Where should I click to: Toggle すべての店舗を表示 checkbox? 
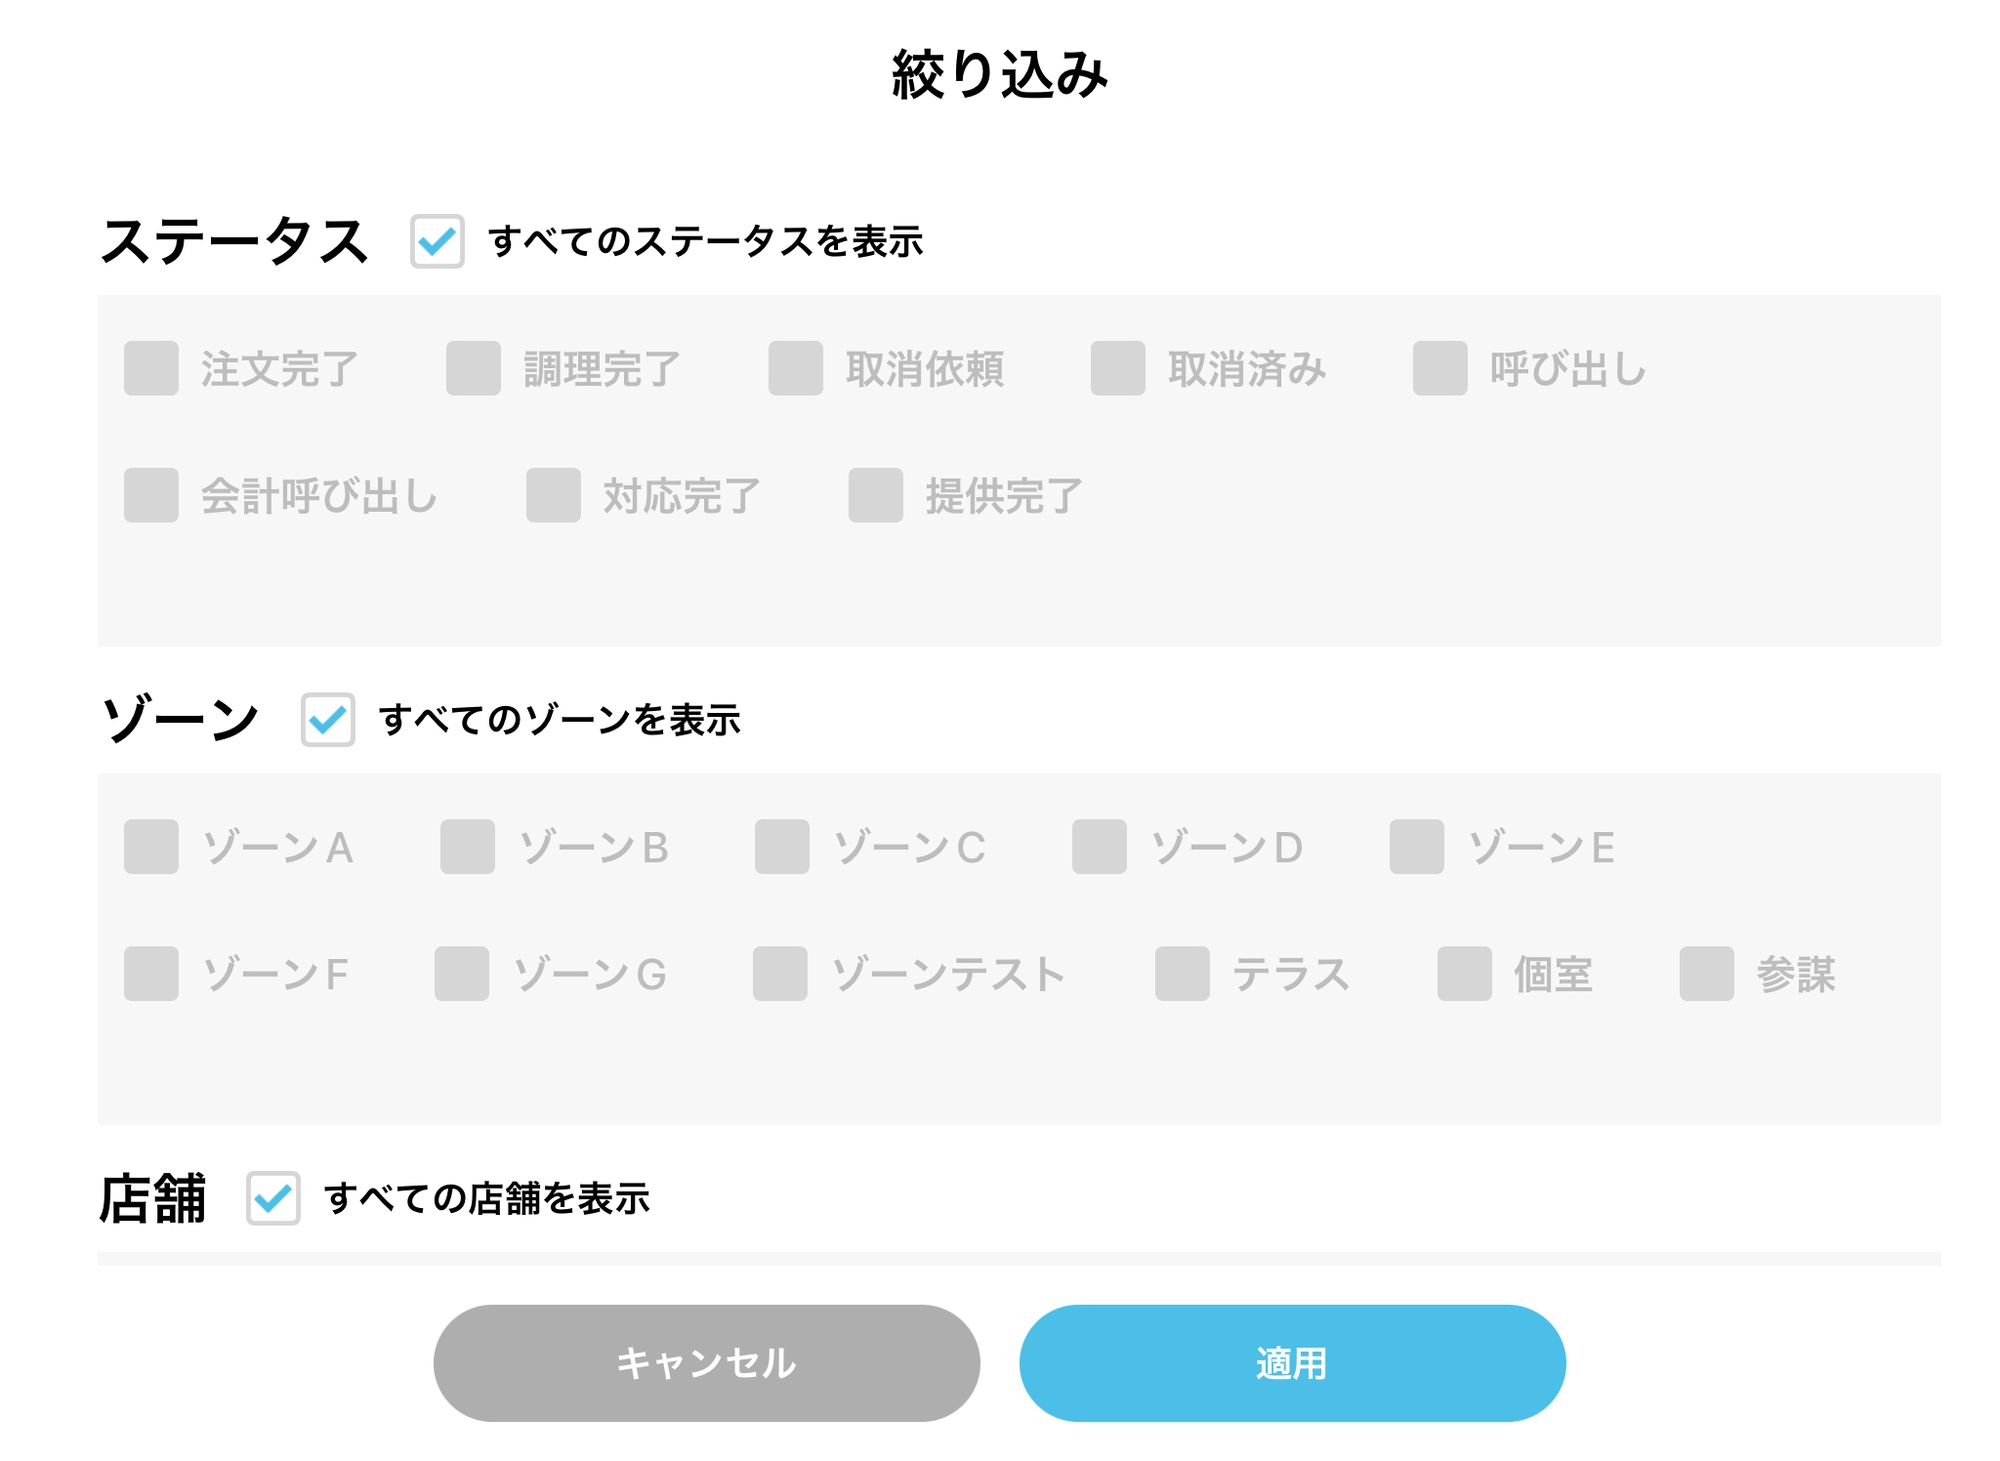pyautogui.click(x=273, y=1197)
